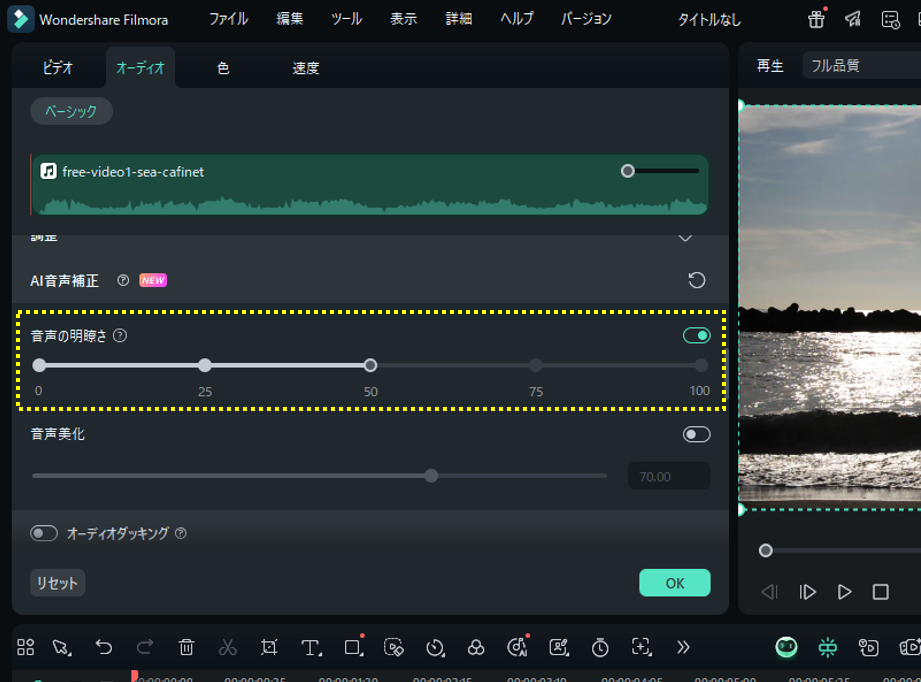Click the リセット button
This screenshot has width=921, height=682.
[56, 583]
